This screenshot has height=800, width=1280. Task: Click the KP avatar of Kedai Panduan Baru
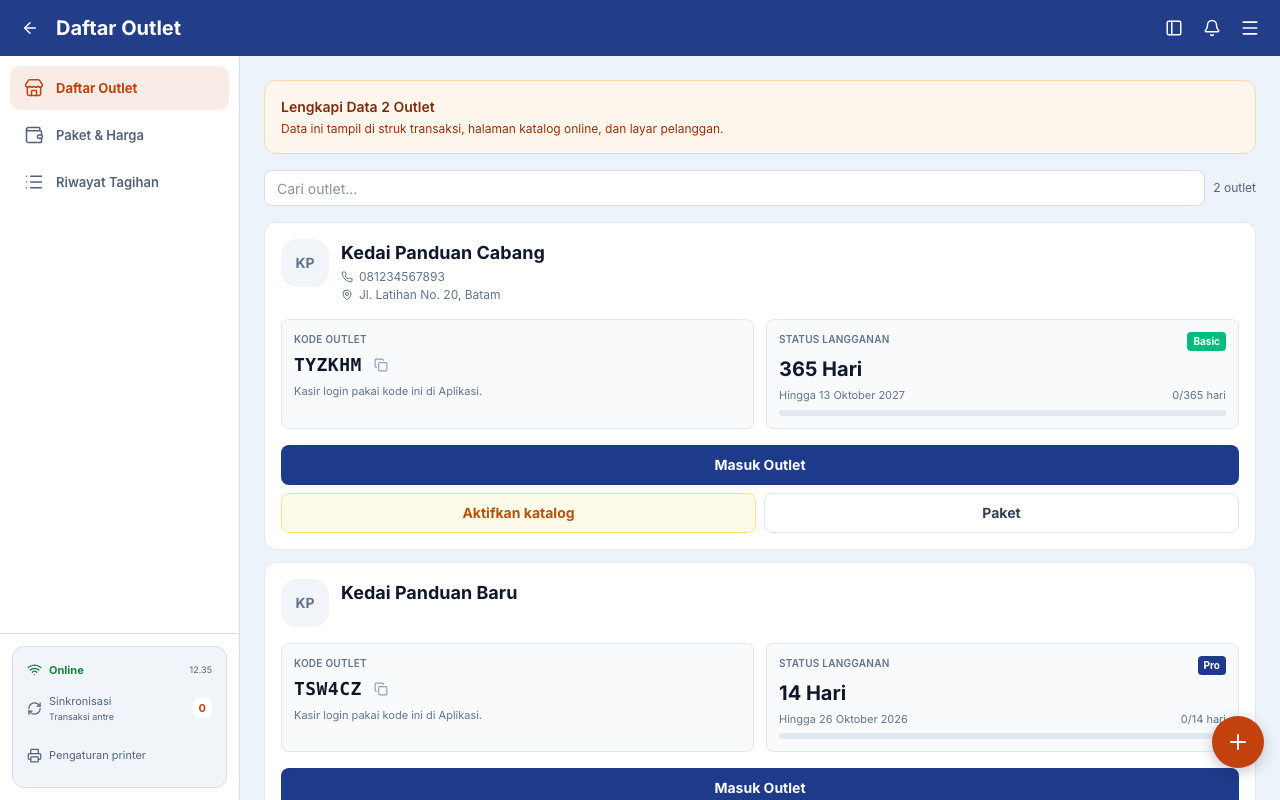305,603
